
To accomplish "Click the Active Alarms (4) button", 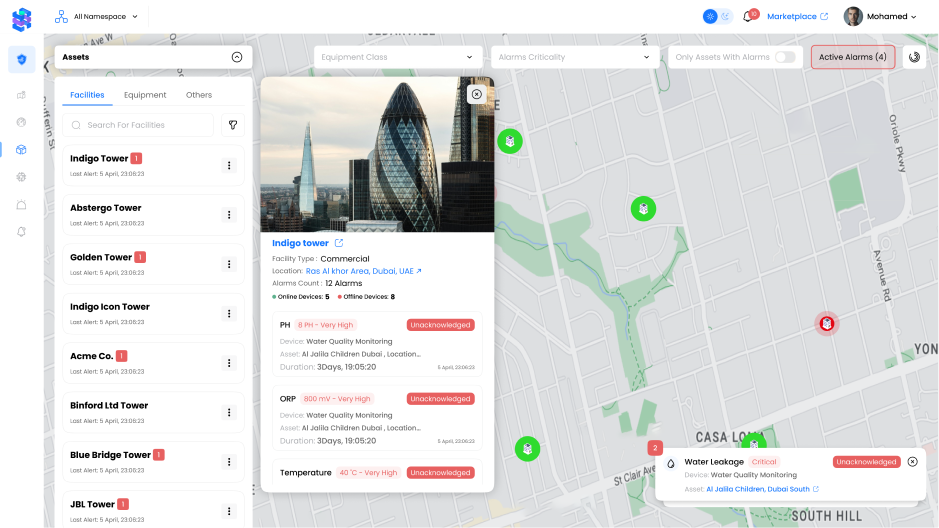I will click(852, 57).
